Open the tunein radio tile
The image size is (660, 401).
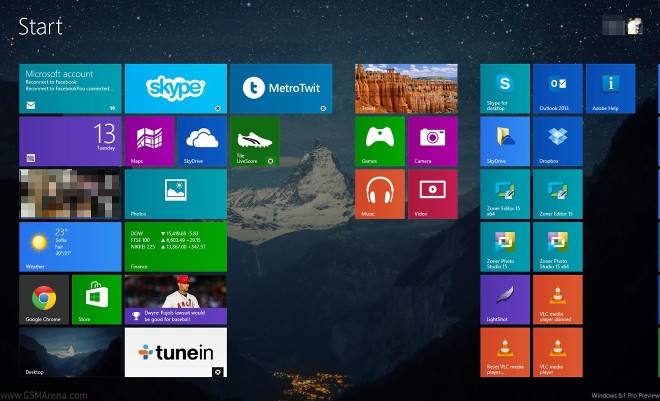coord(176,352)
